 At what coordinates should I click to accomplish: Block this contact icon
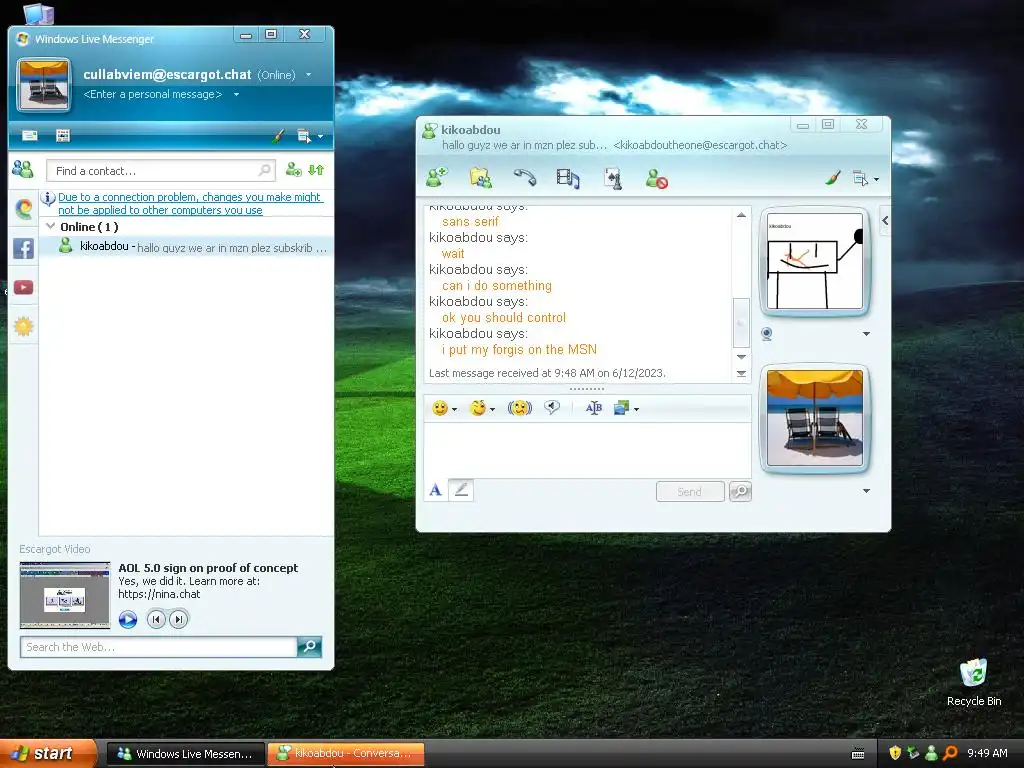[656, 178]
